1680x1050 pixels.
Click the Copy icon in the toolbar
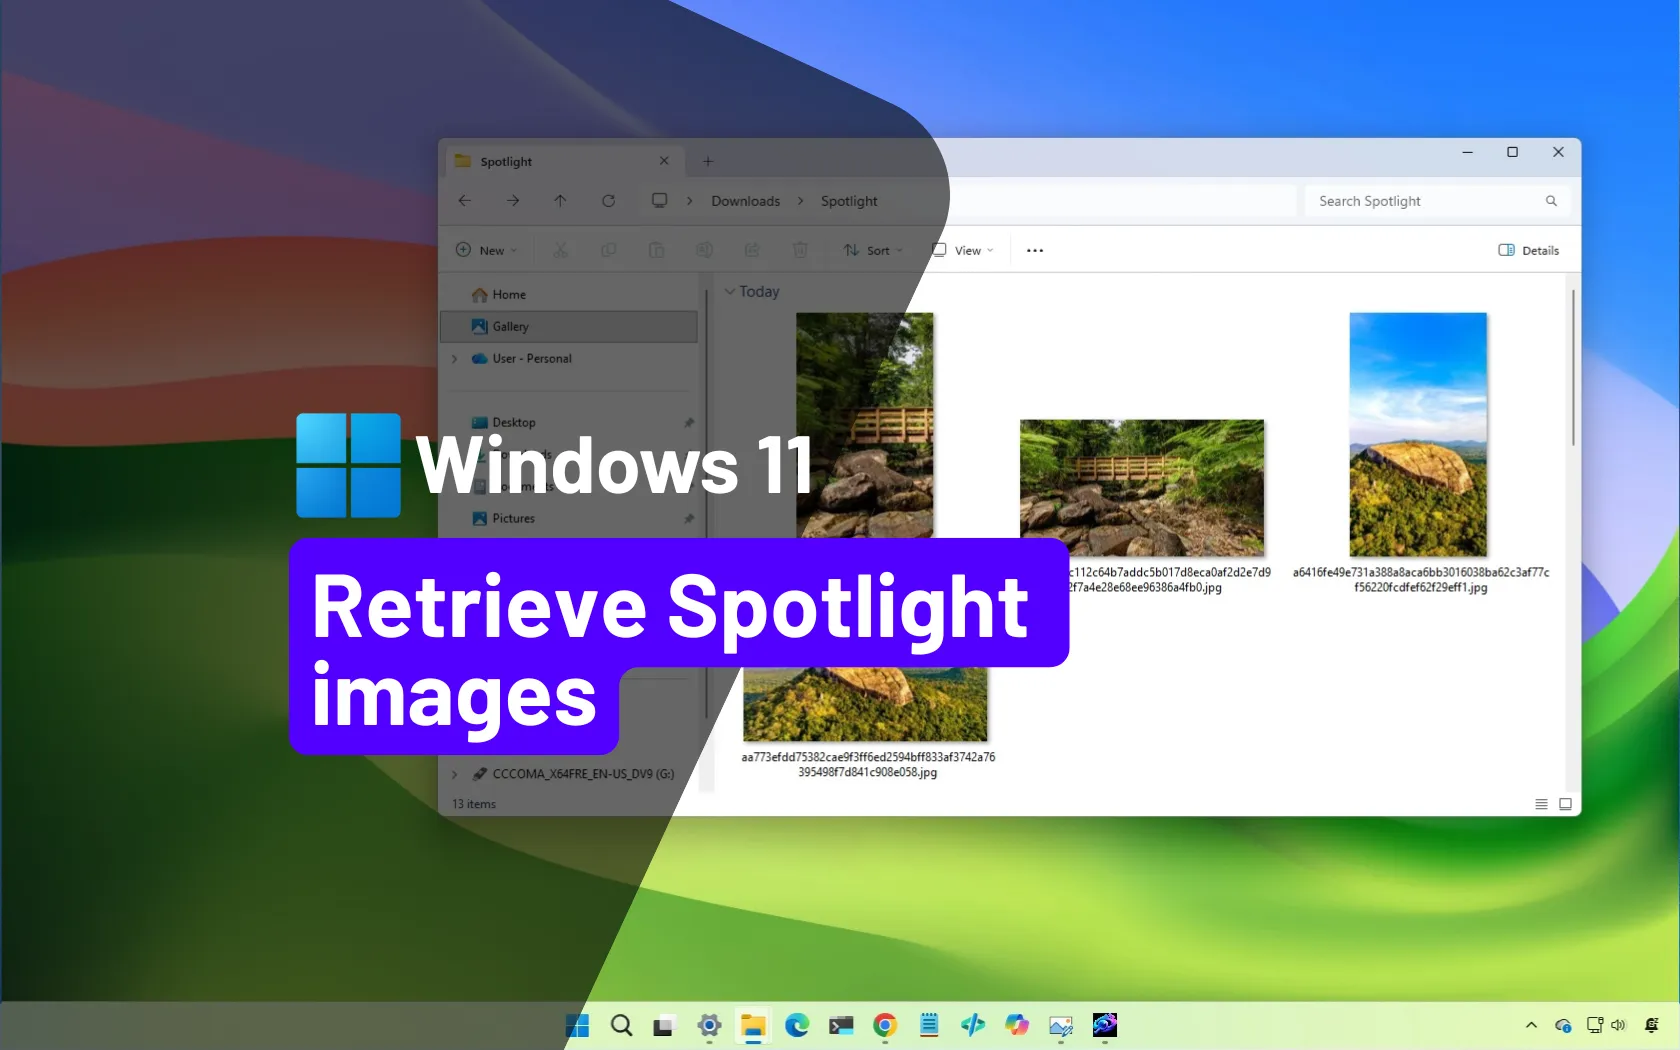coord(608,250)
